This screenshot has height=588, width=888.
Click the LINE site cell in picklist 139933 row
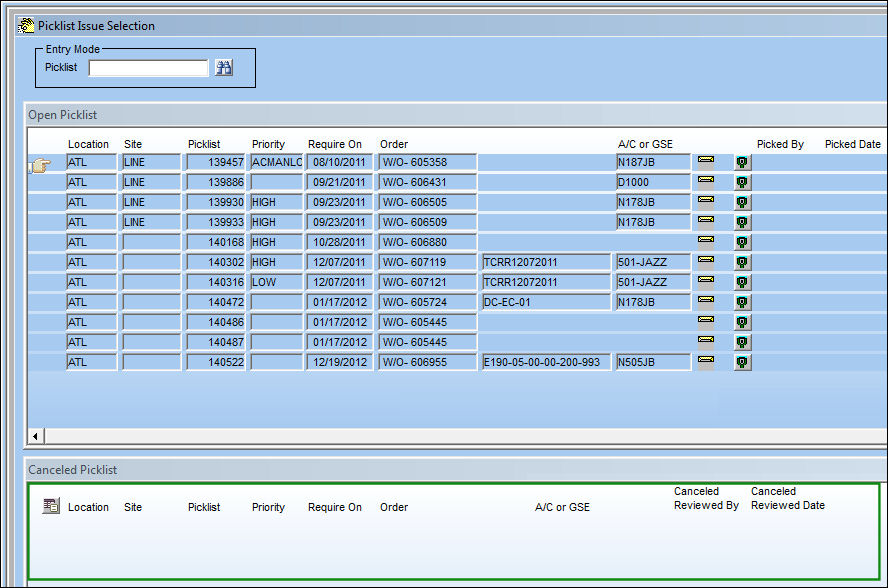(151, 222)
